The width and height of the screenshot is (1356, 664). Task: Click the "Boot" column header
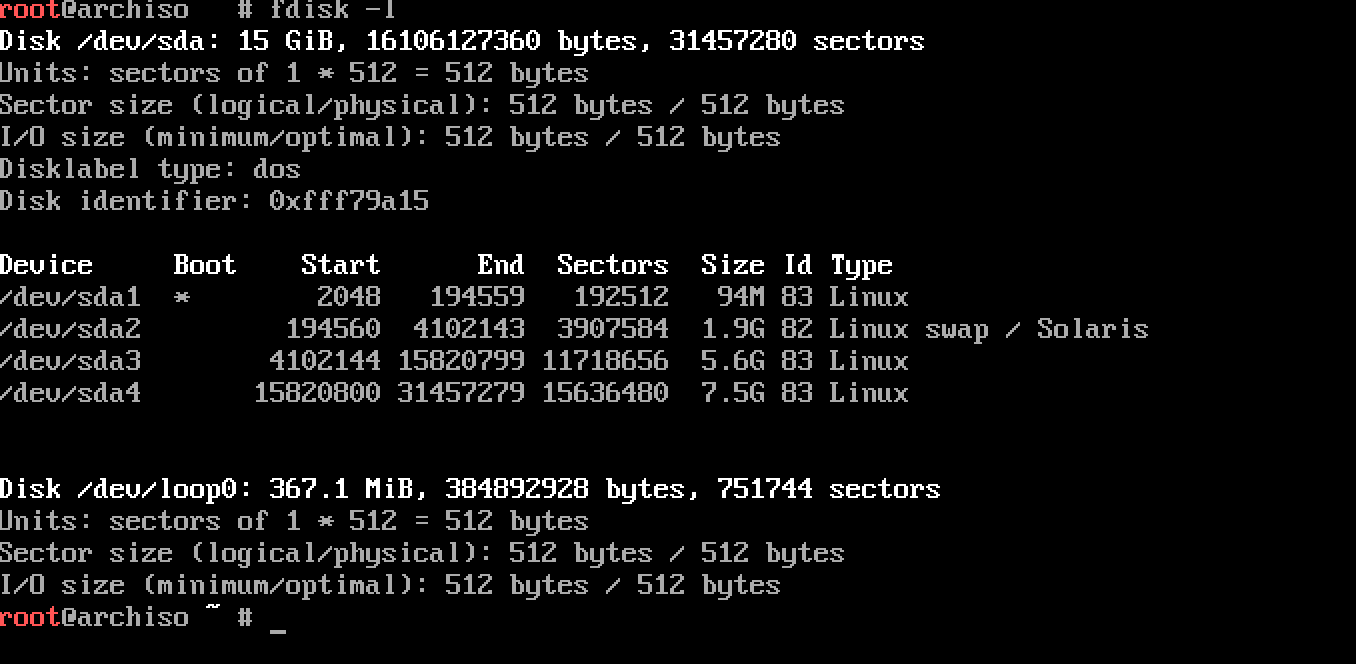[x=205, y=265]
